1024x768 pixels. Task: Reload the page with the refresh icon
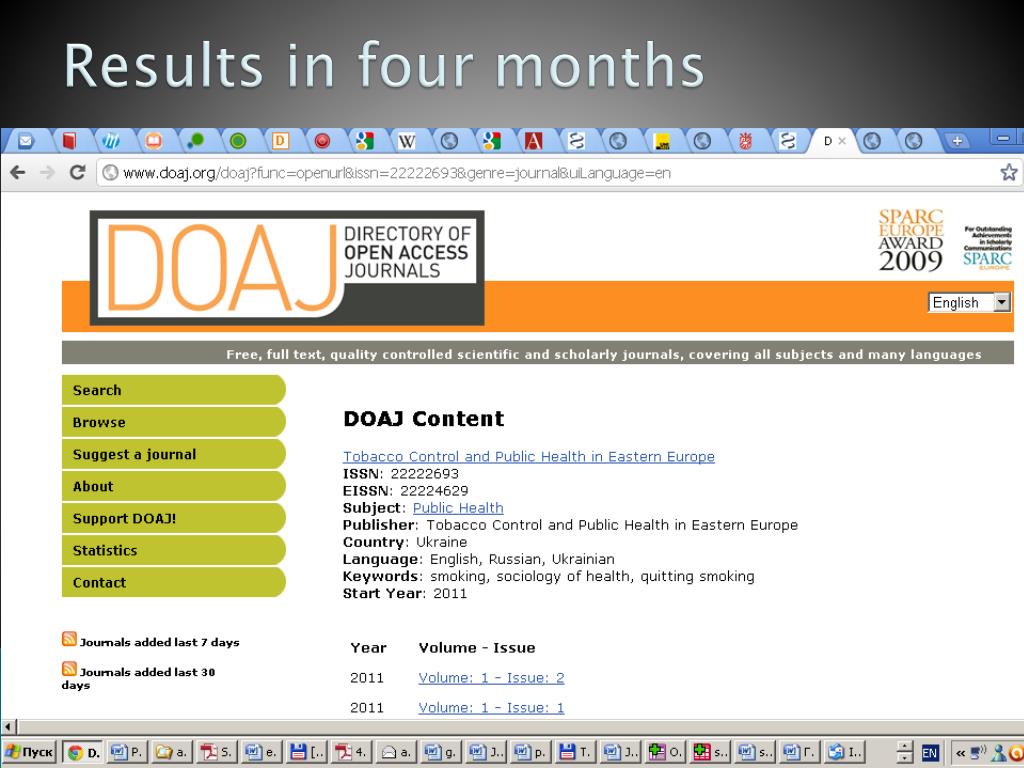(x=77, y=172)
